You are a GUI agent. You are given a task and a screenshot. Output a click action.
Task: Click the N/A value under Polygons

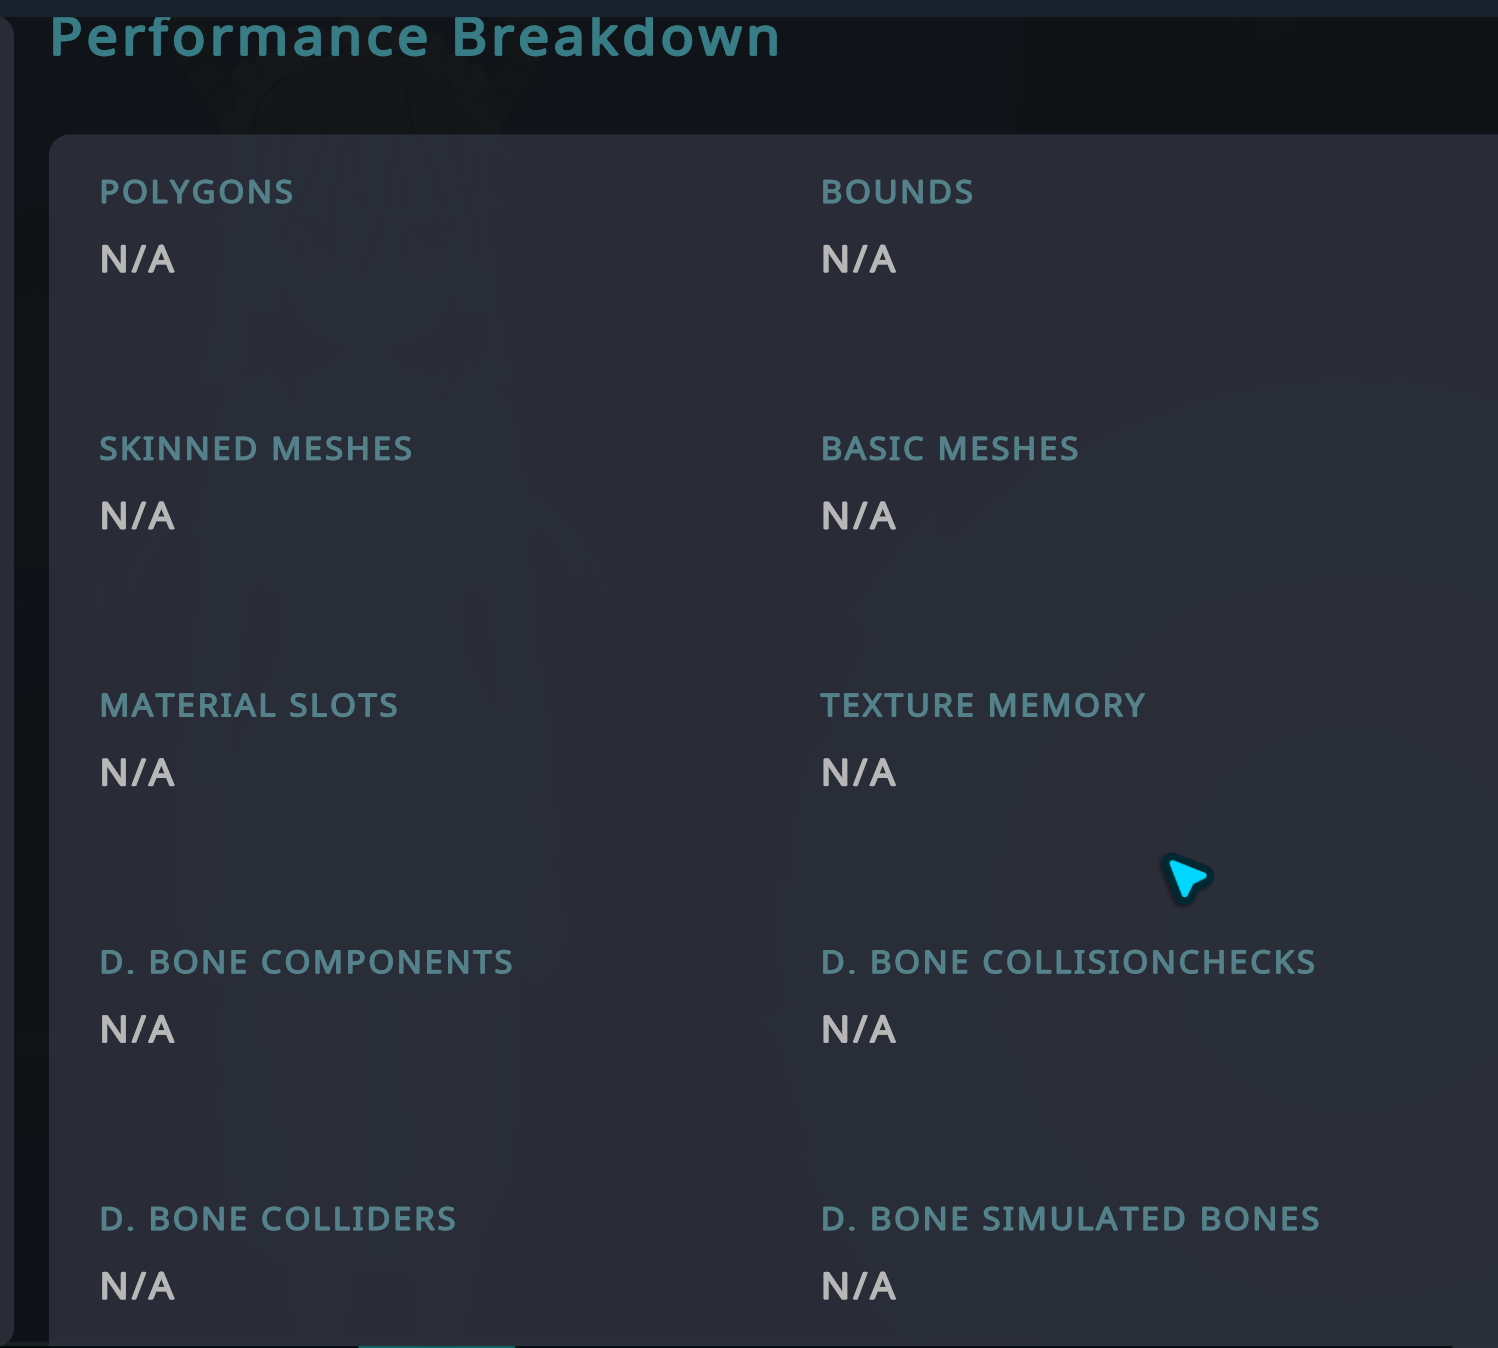pos(138,259)
